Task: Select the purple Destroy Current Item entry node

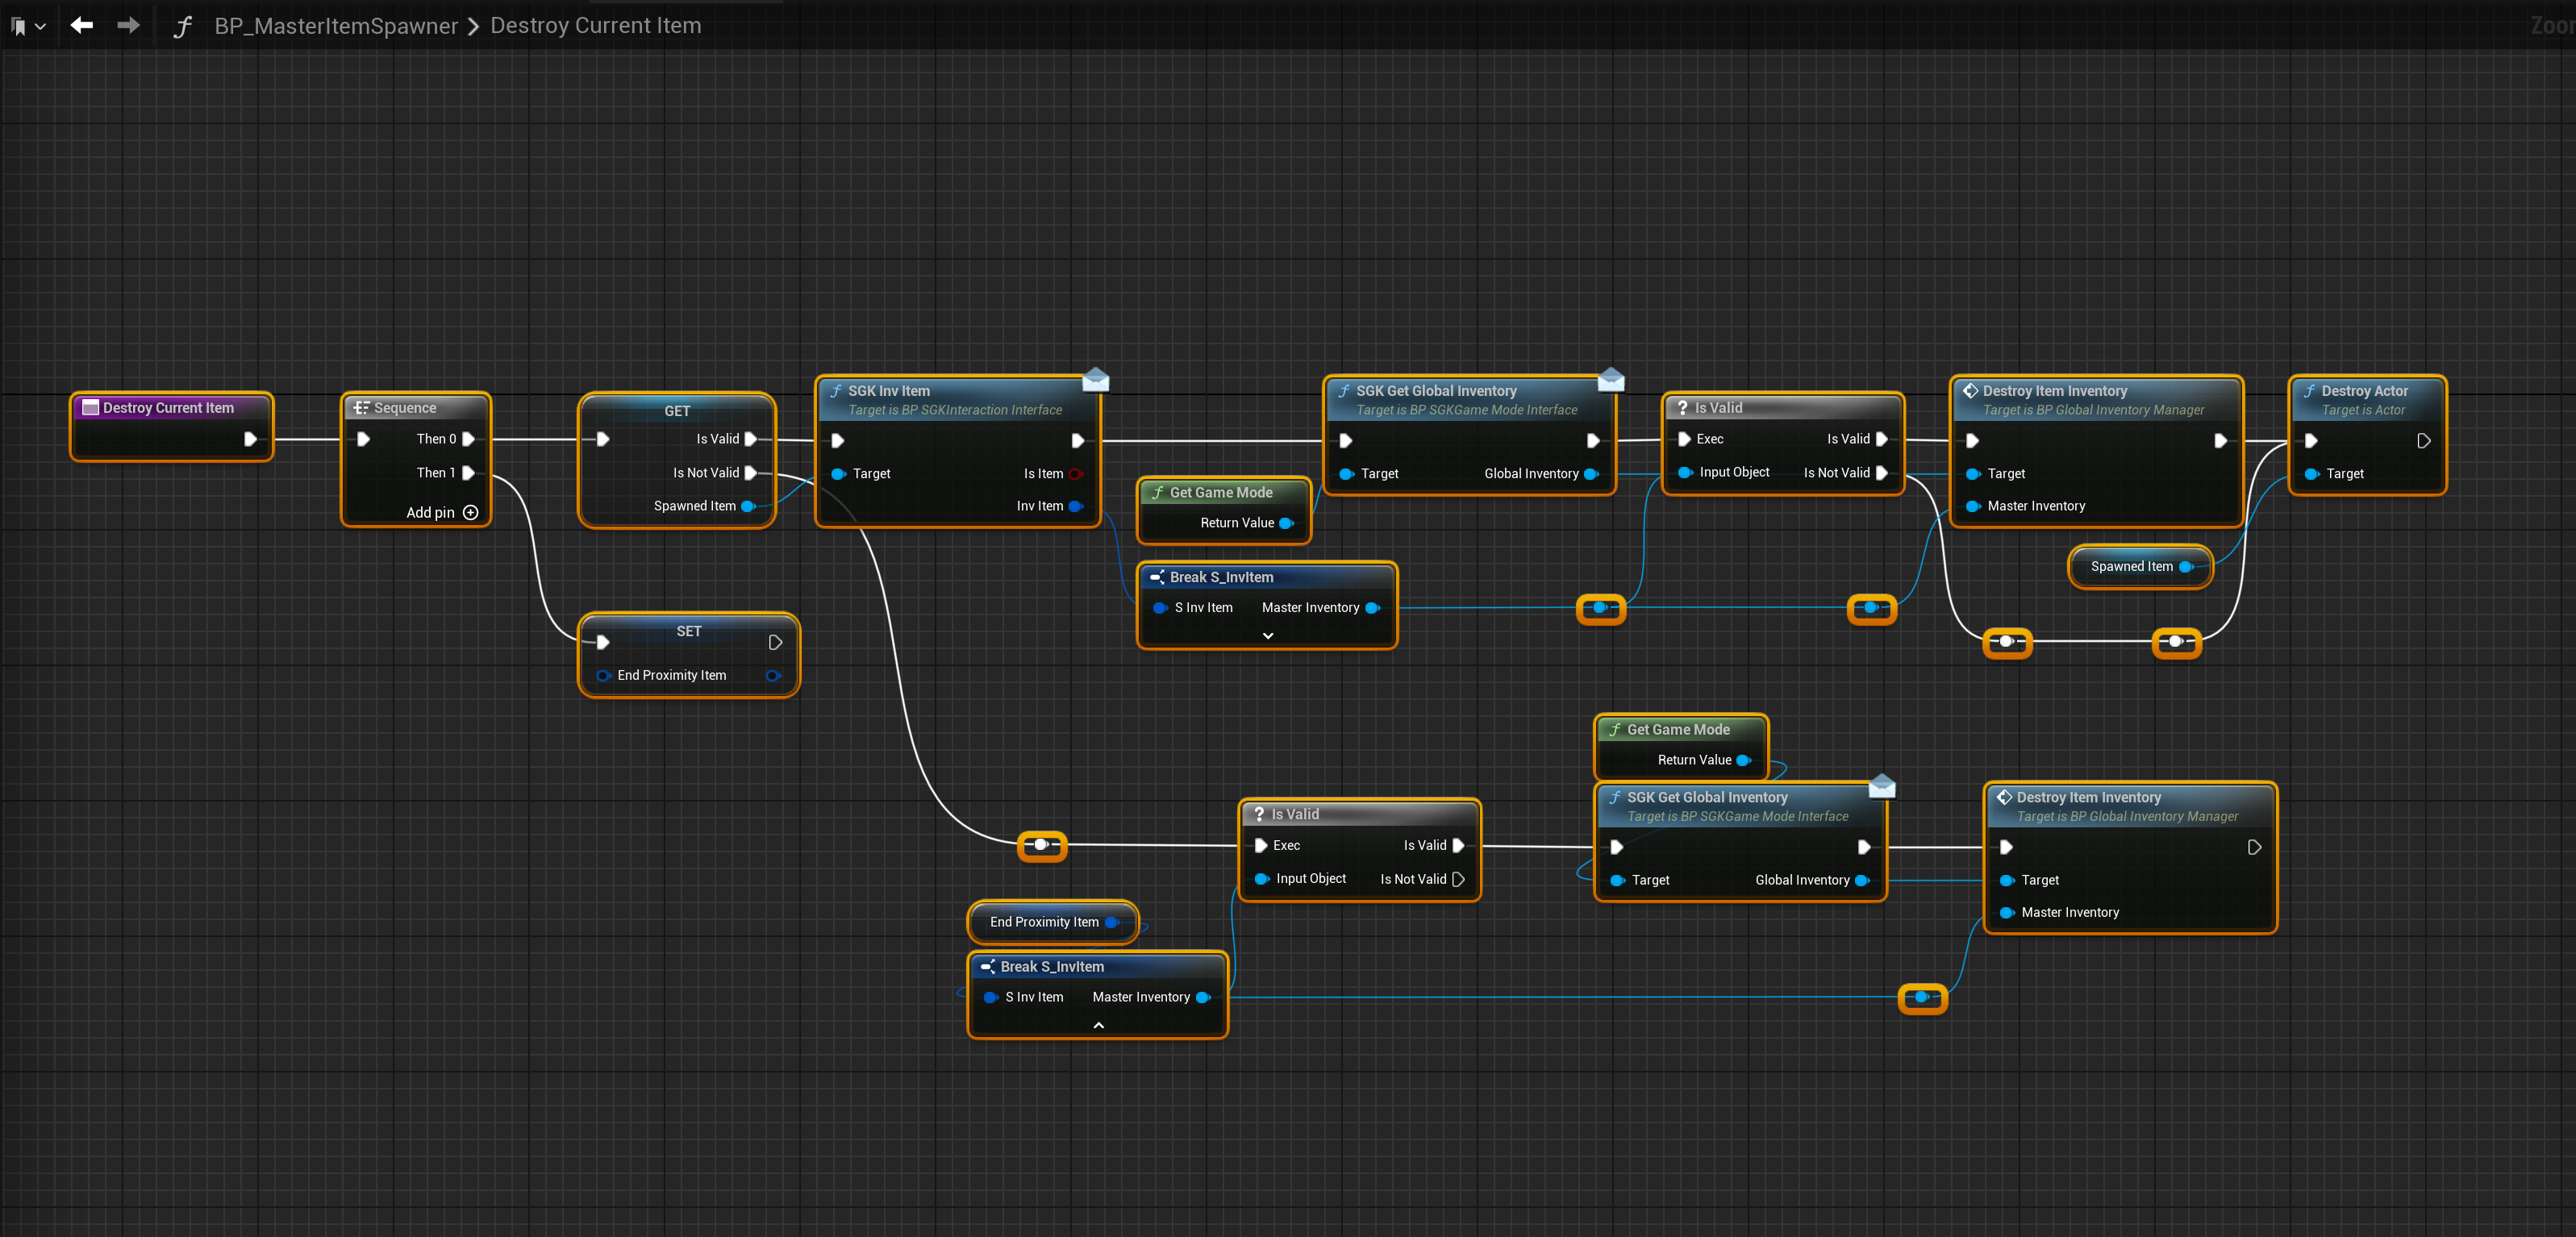Action: (168, 408)
